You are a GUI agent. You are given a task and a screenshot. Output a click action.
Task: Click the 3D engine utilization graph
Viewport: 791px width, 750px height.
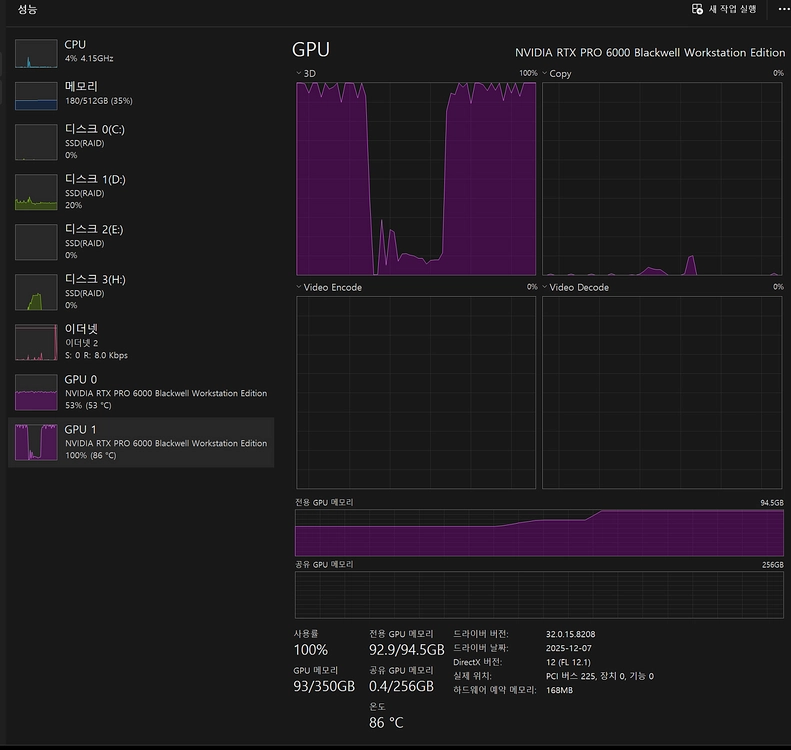point(416,179)
